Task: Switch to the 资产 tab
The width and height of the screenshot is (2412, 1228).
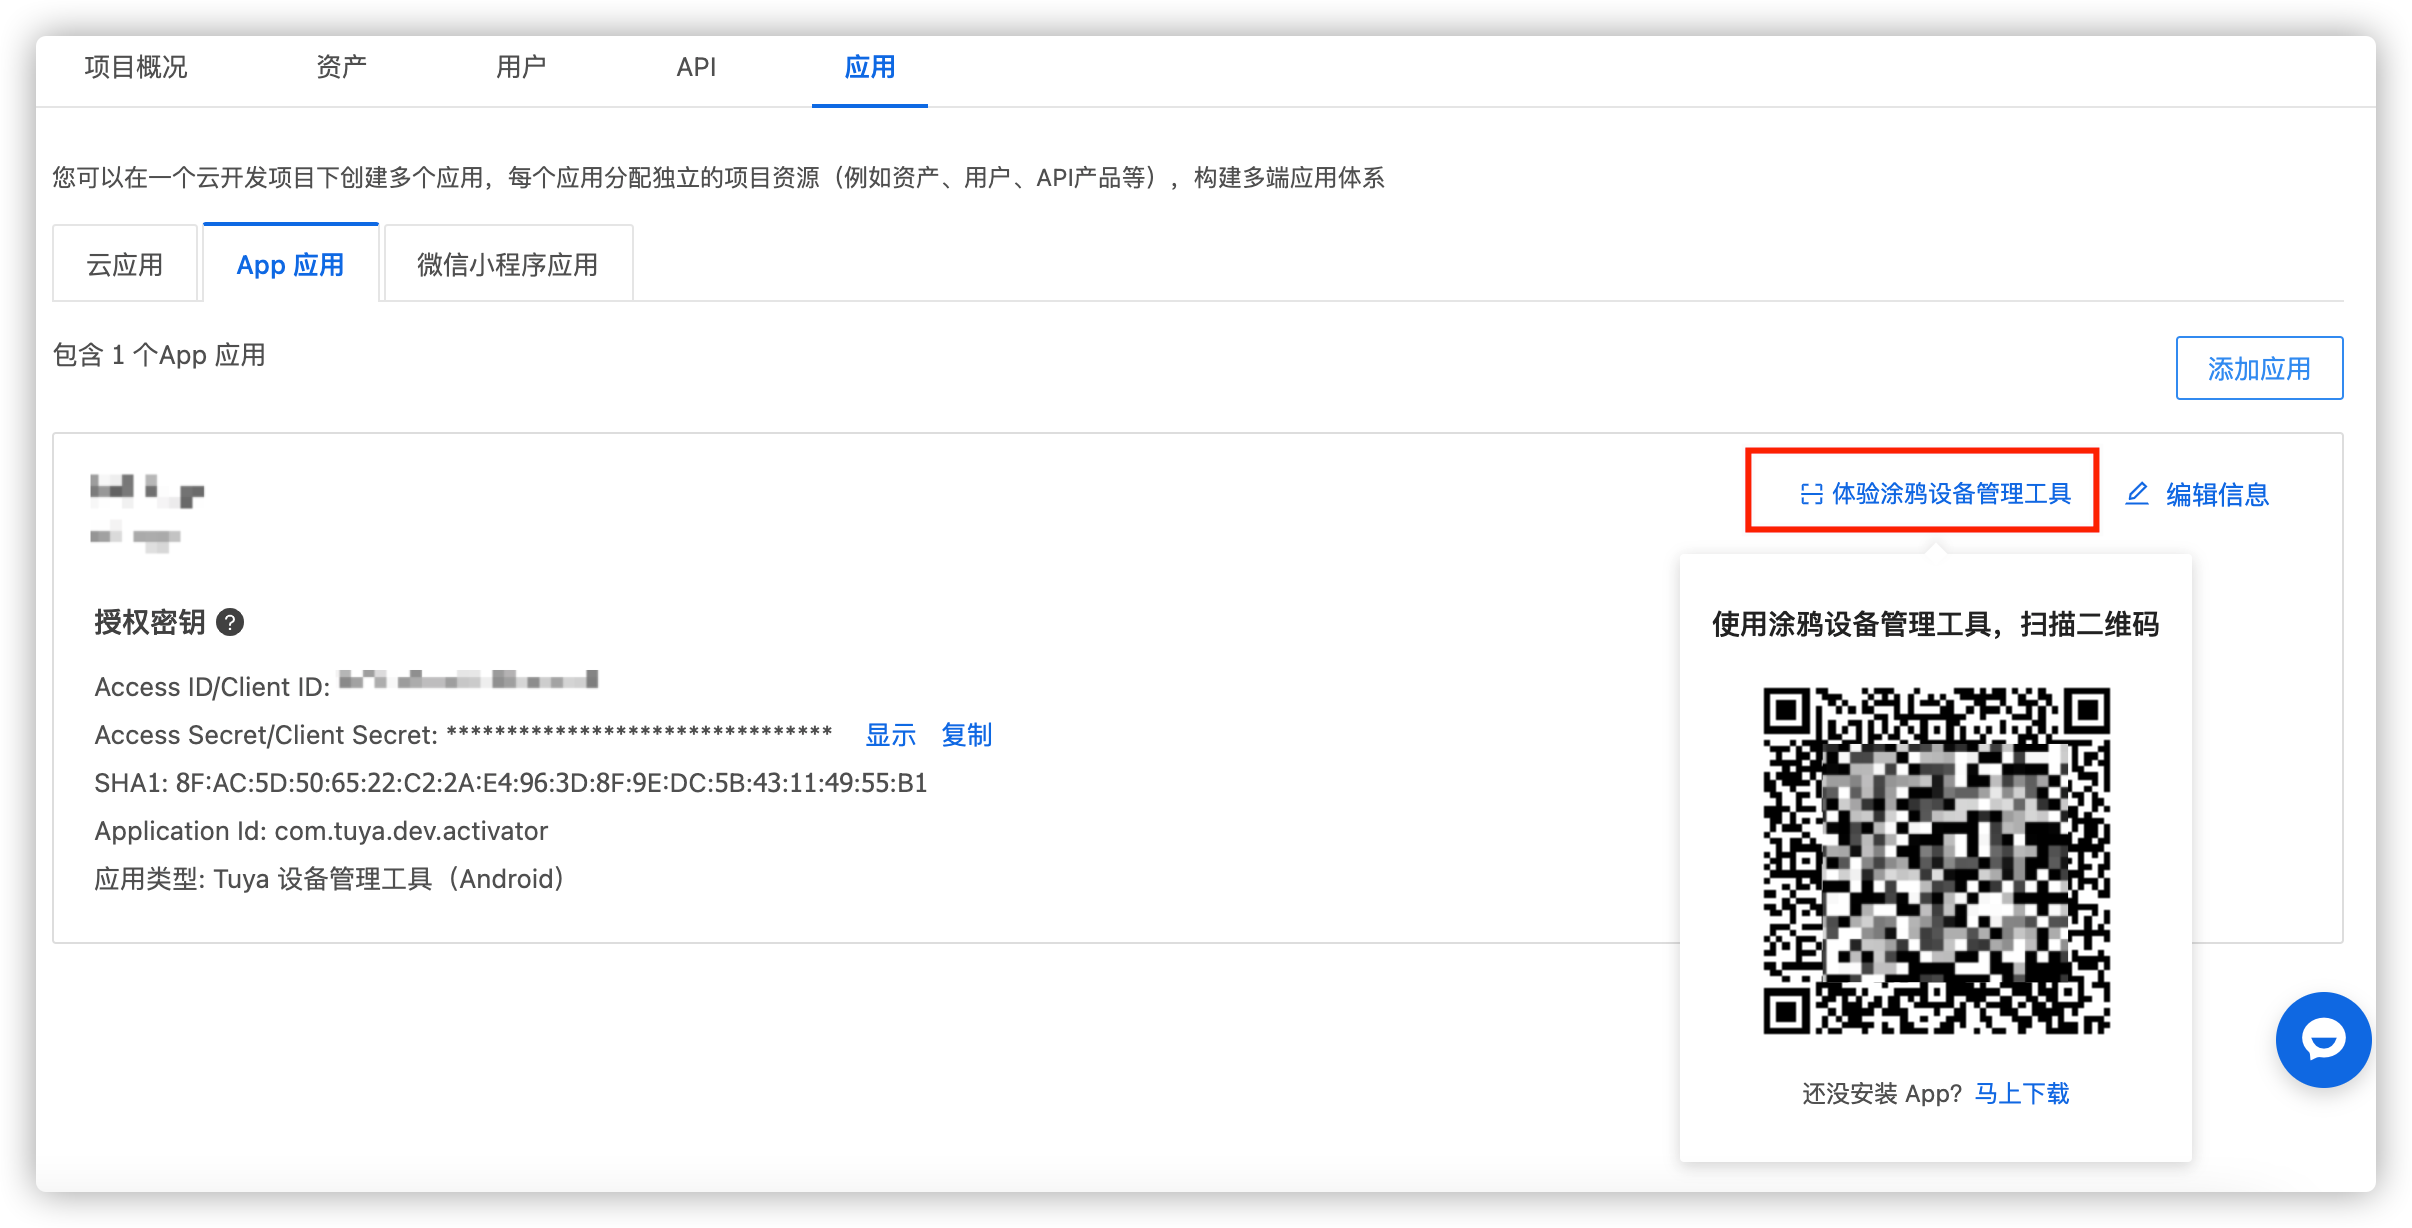Action: coord(341,67)
